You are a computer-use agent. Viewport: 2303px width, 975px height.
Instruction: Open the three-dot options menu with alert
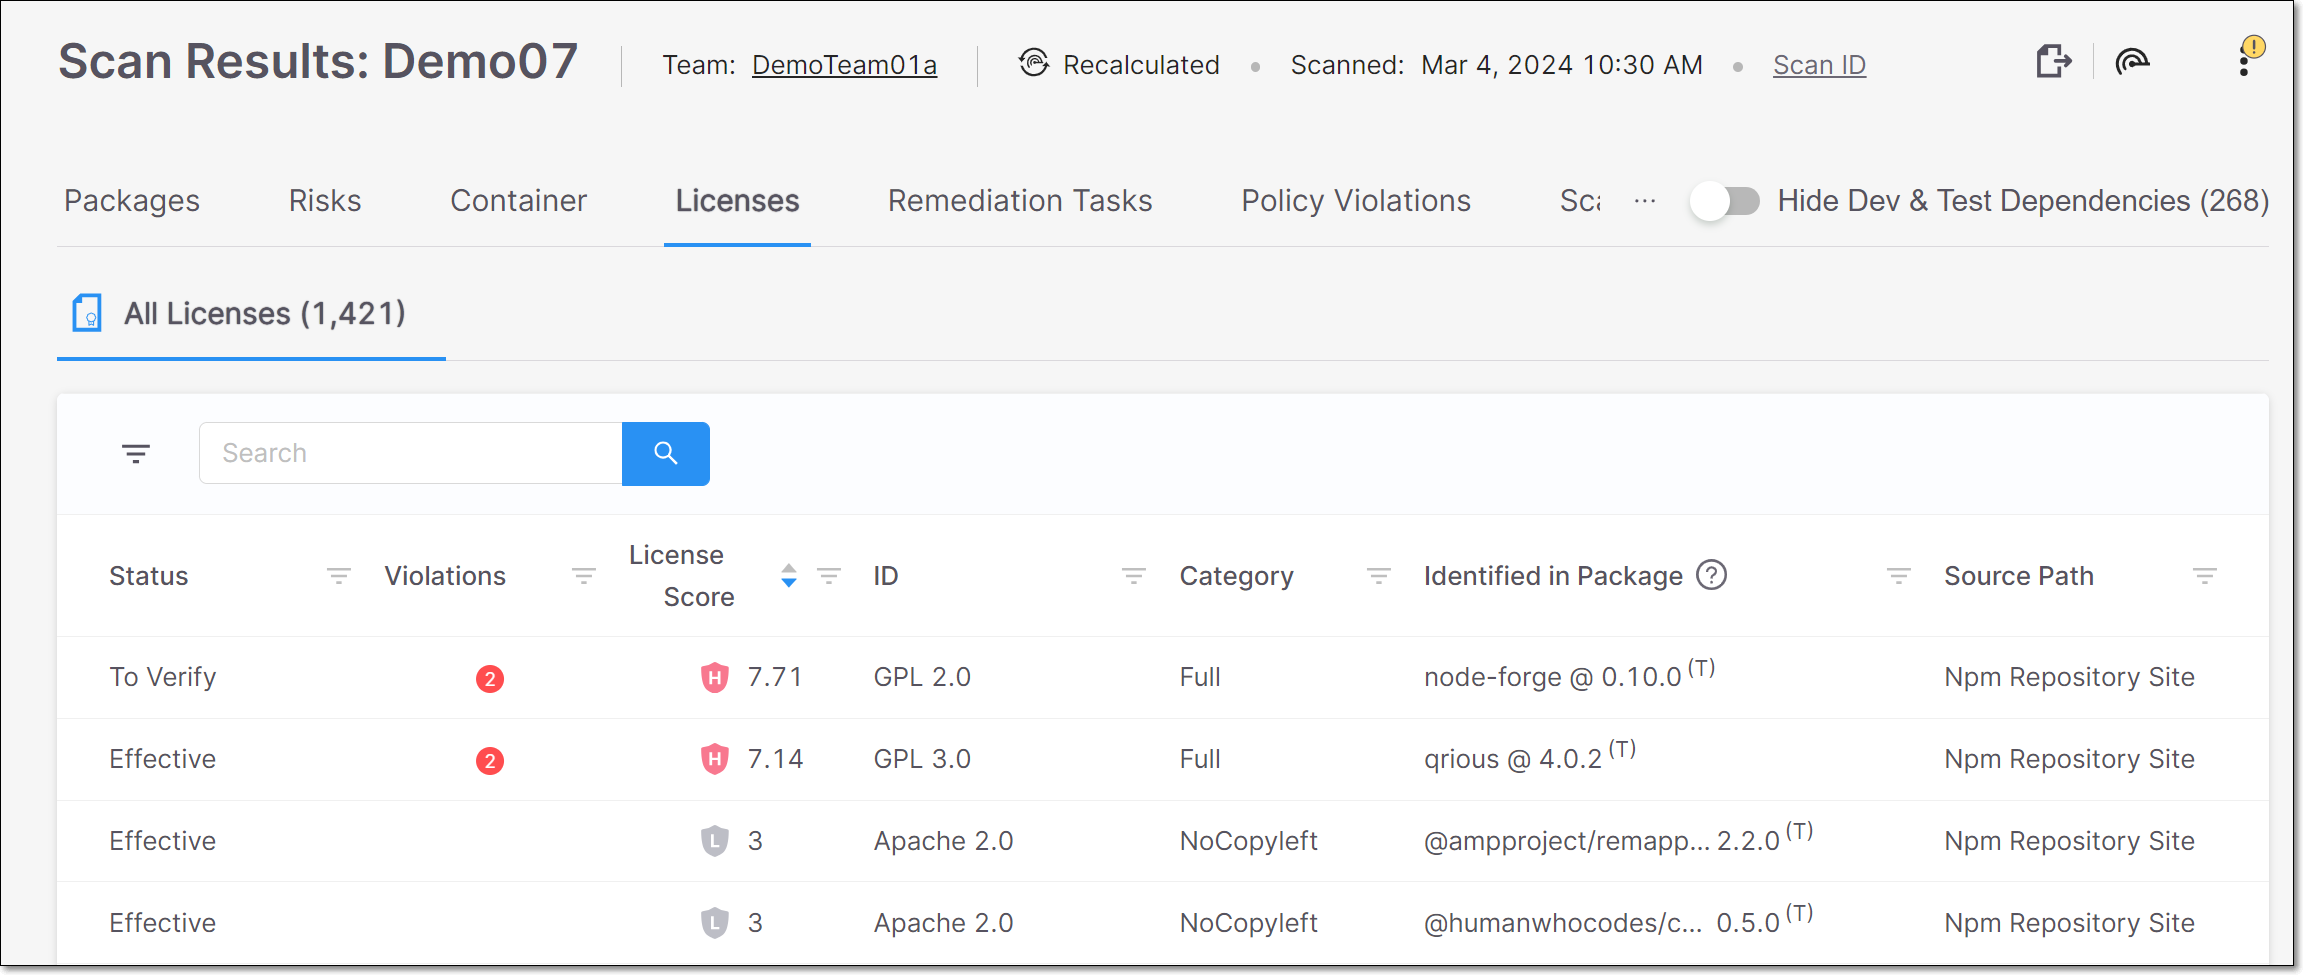[2245, 62]
